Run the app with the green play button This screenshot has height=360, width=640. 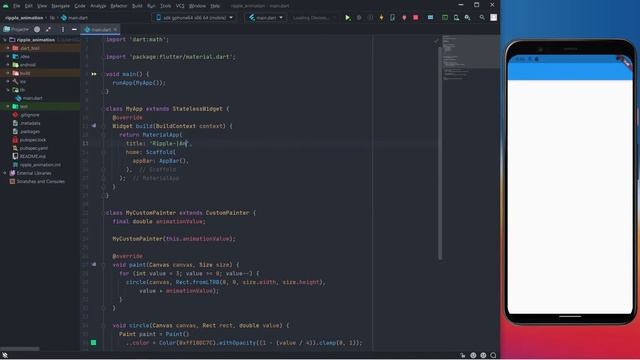[x=347, y=18]
